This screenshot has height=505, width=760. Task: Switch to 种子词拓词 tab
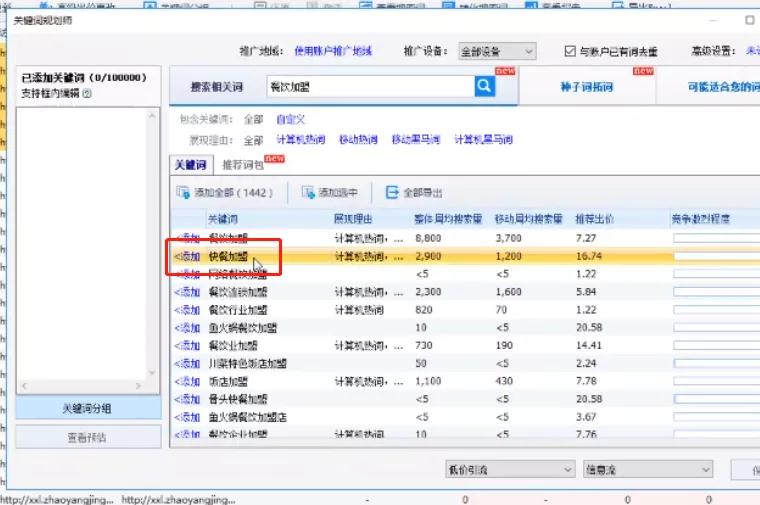[x=587, y=87]
